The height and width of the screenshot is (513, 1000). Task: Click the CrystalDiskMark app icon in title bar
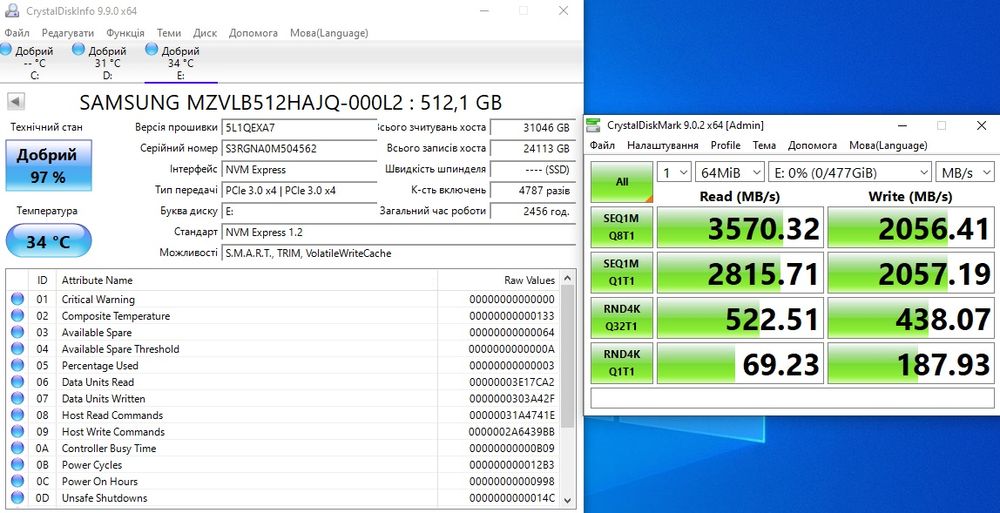click(593, 125)
